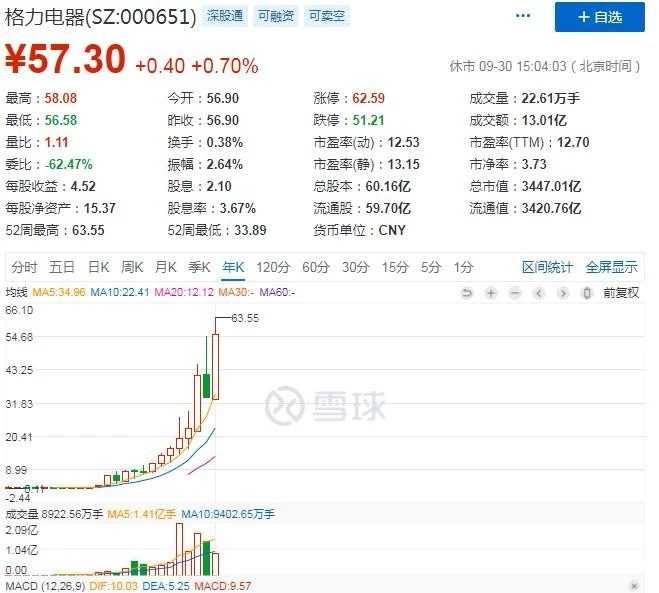Click the green candlestick in the price chart
Image resolution: width=659 pixels, height=593 pixels.
206,385
